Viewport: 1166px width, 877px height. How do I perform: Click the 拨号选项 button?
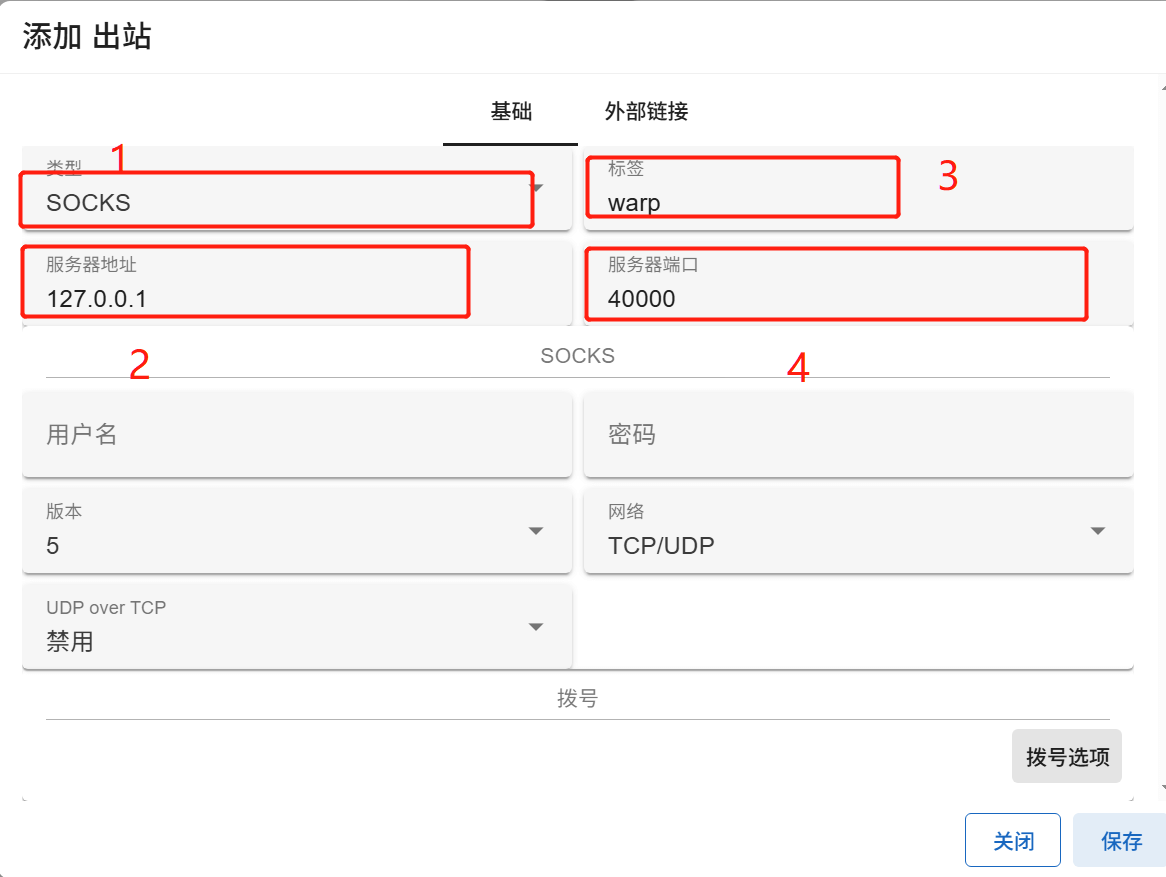(1066, 757)
